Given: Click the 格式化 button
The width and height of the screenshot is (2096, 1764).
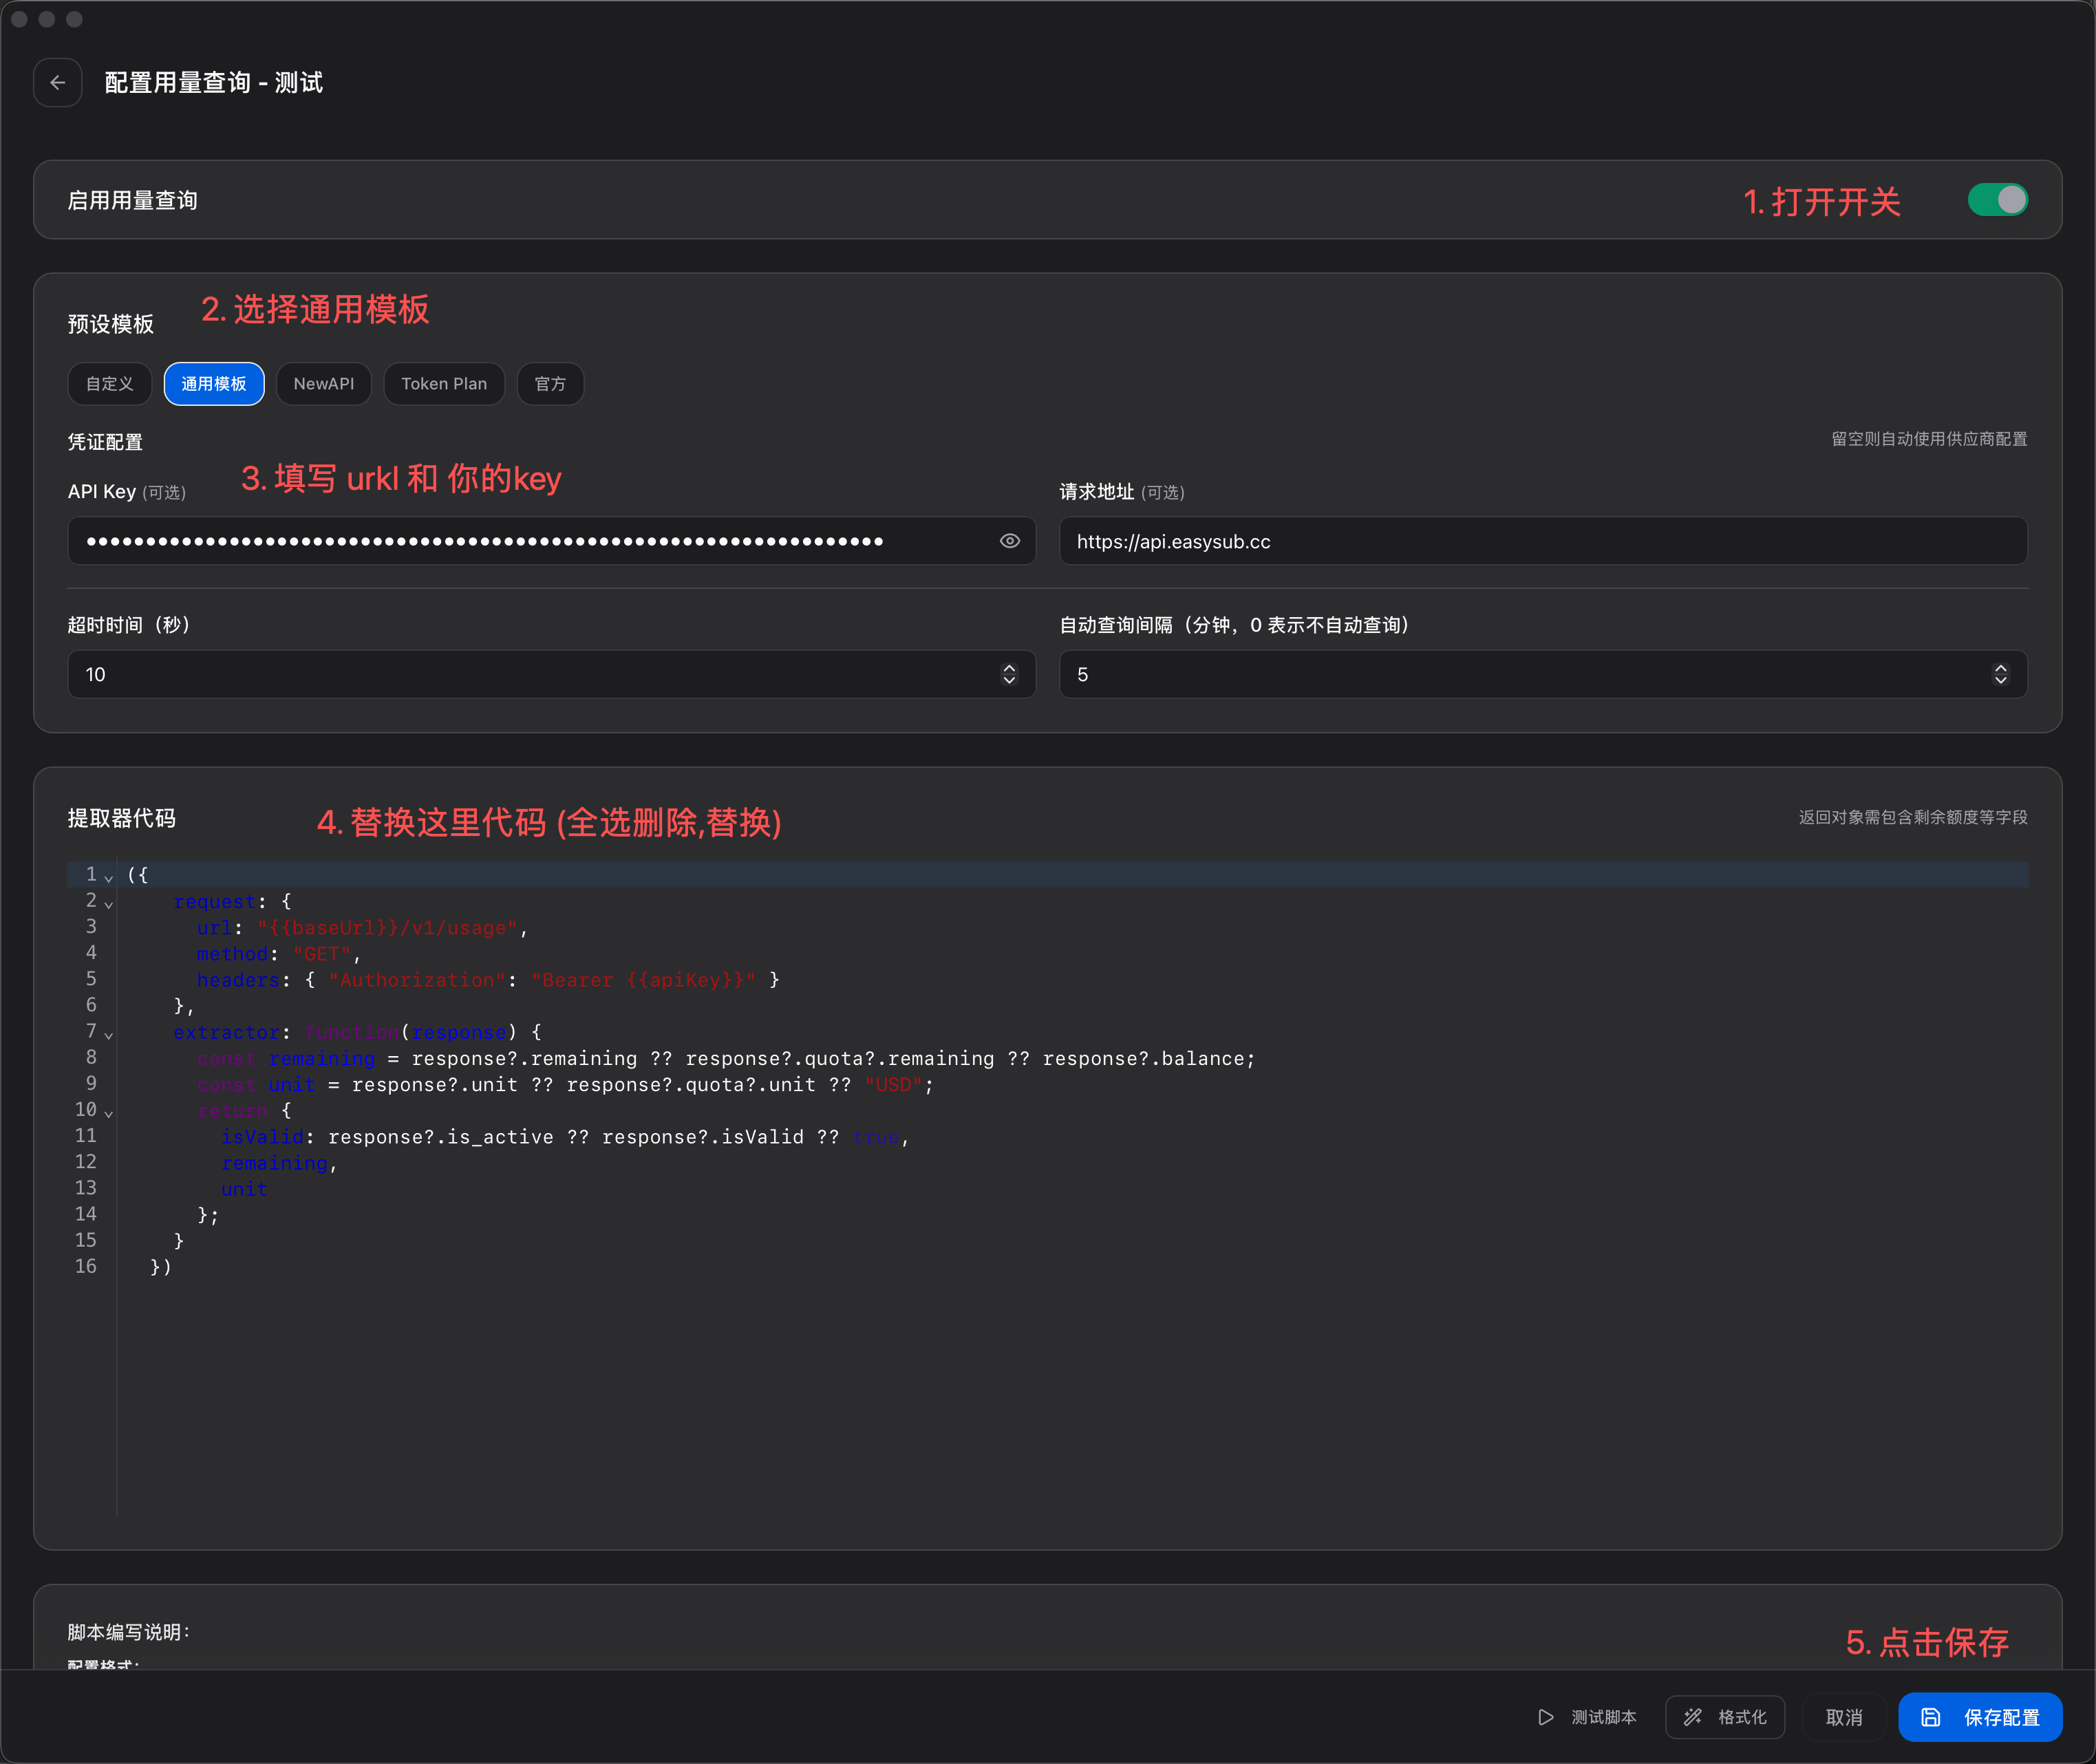Looking at the screenshot, I should pos(1725,1717).
